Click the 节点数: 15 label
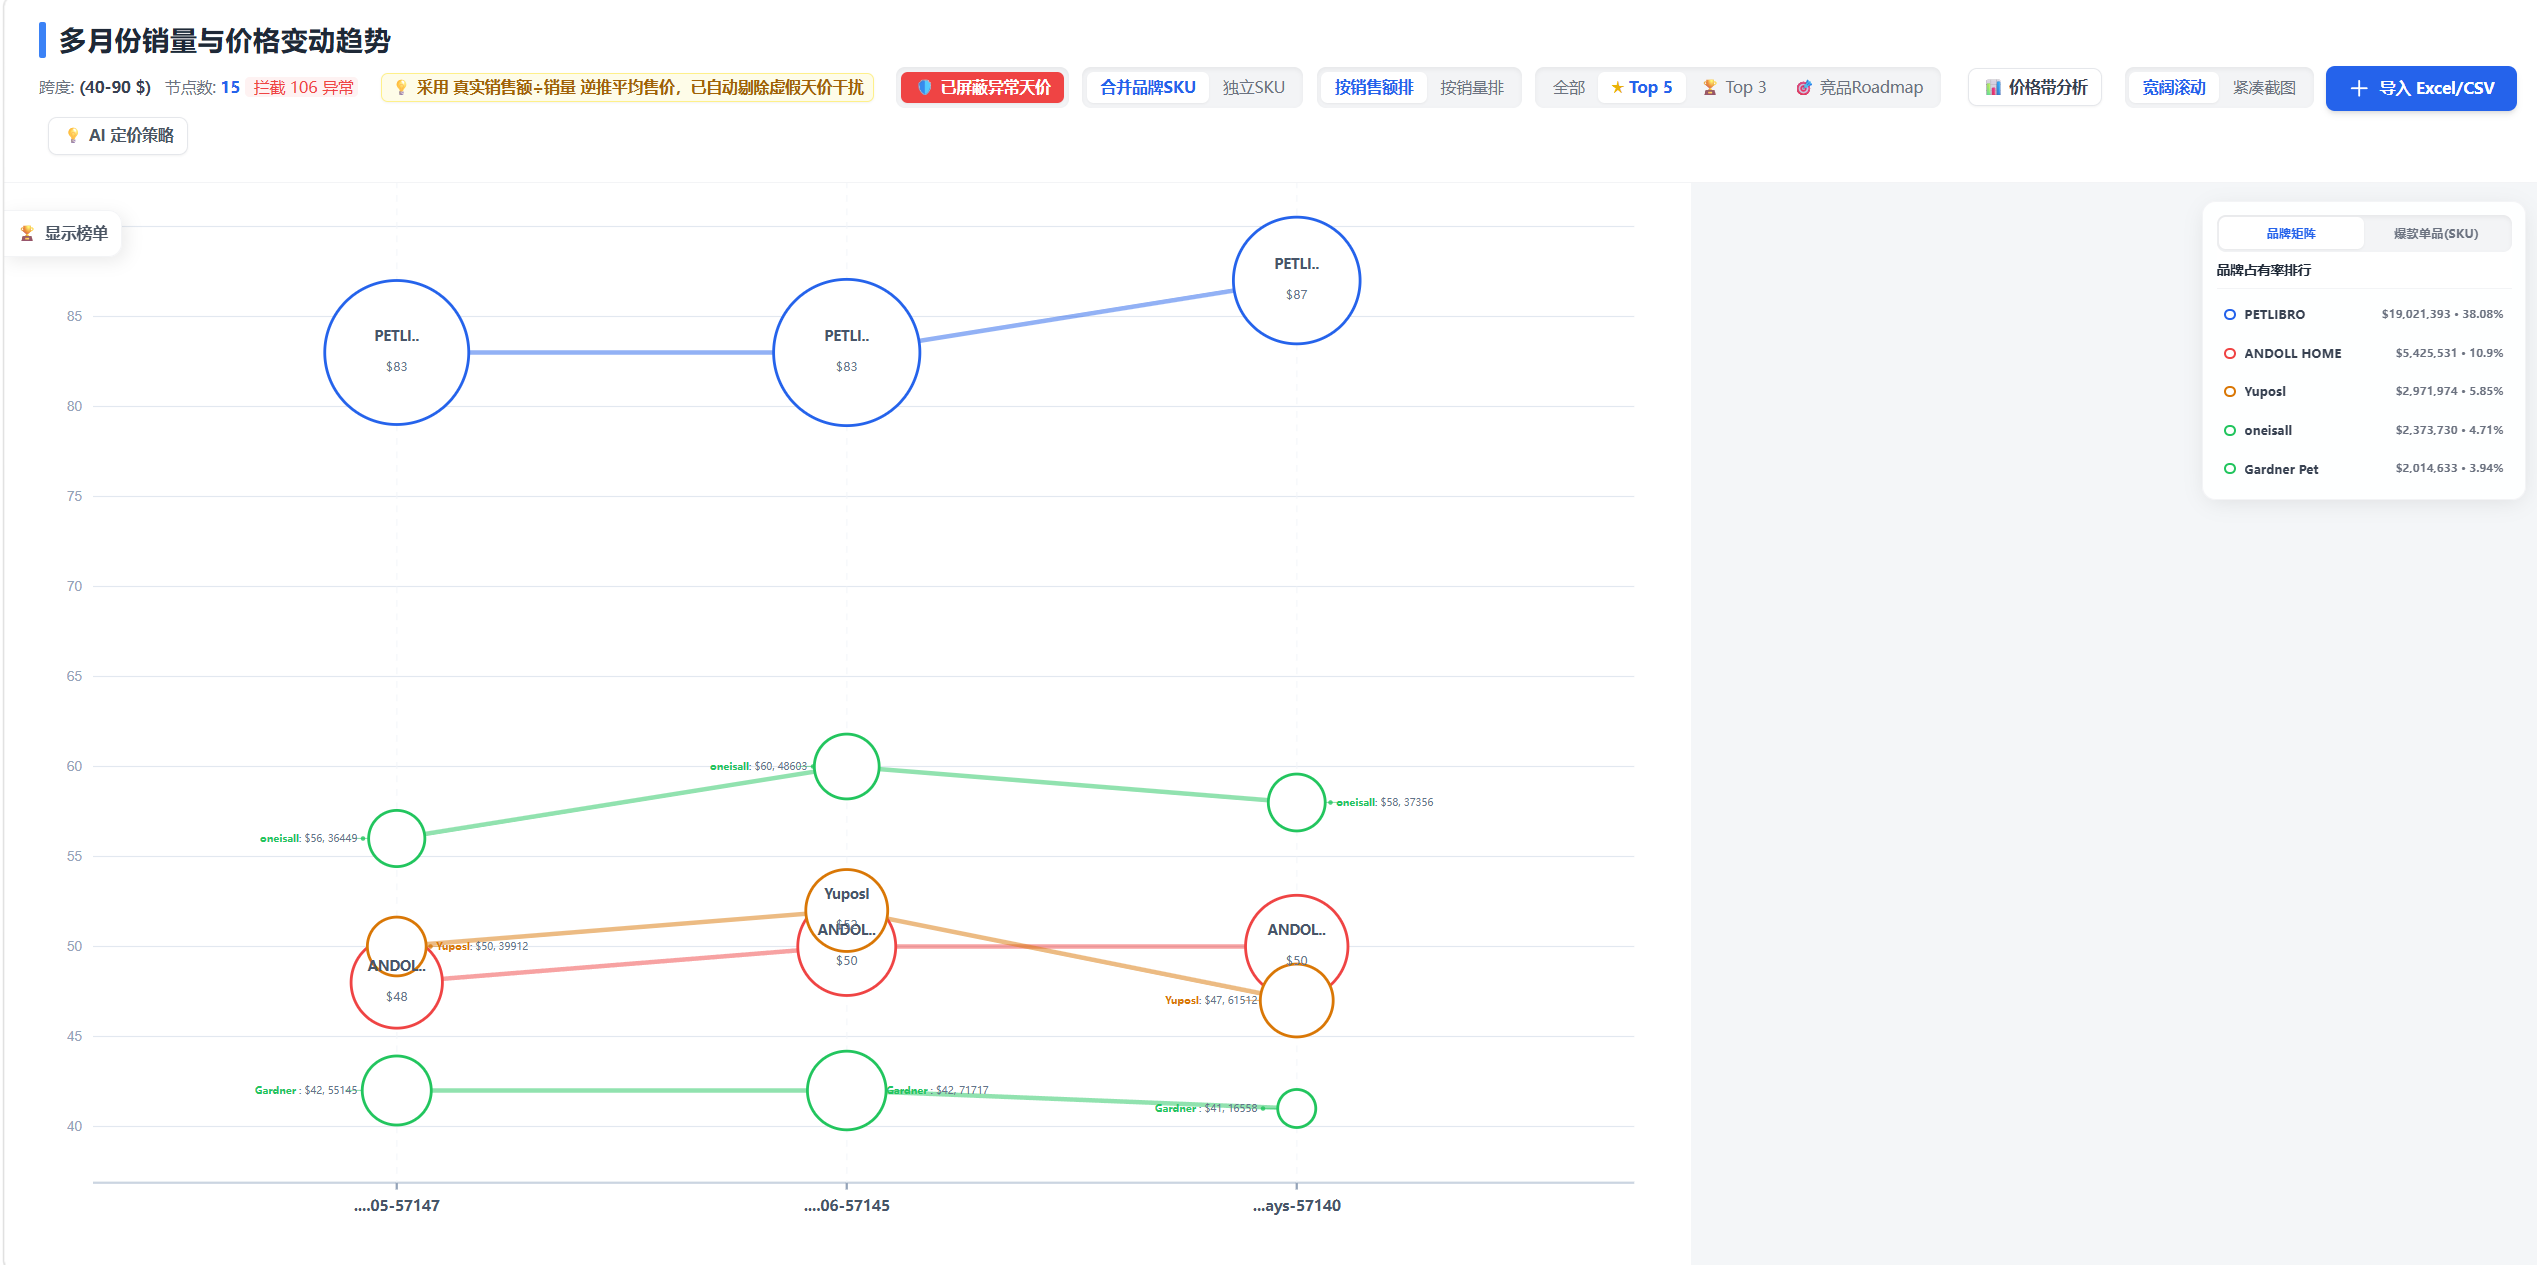Image resolution: width=2537 pixels, height=1265 pixels. coord(202,87)
